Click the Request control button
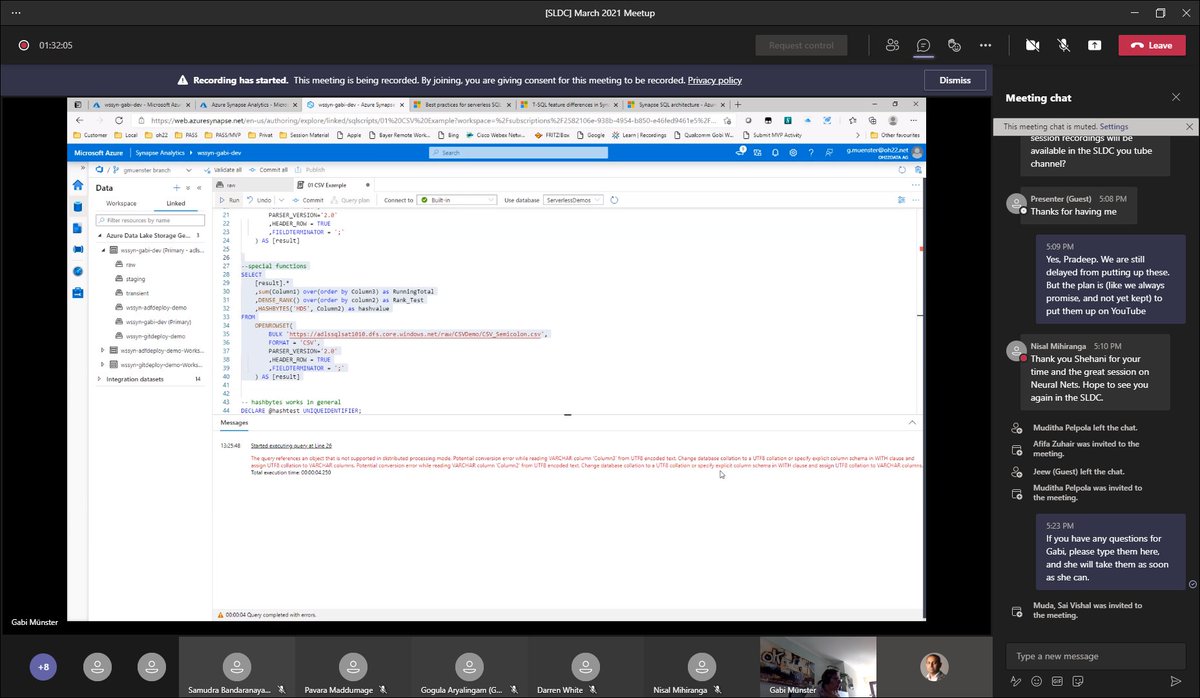 click(801, 45)
